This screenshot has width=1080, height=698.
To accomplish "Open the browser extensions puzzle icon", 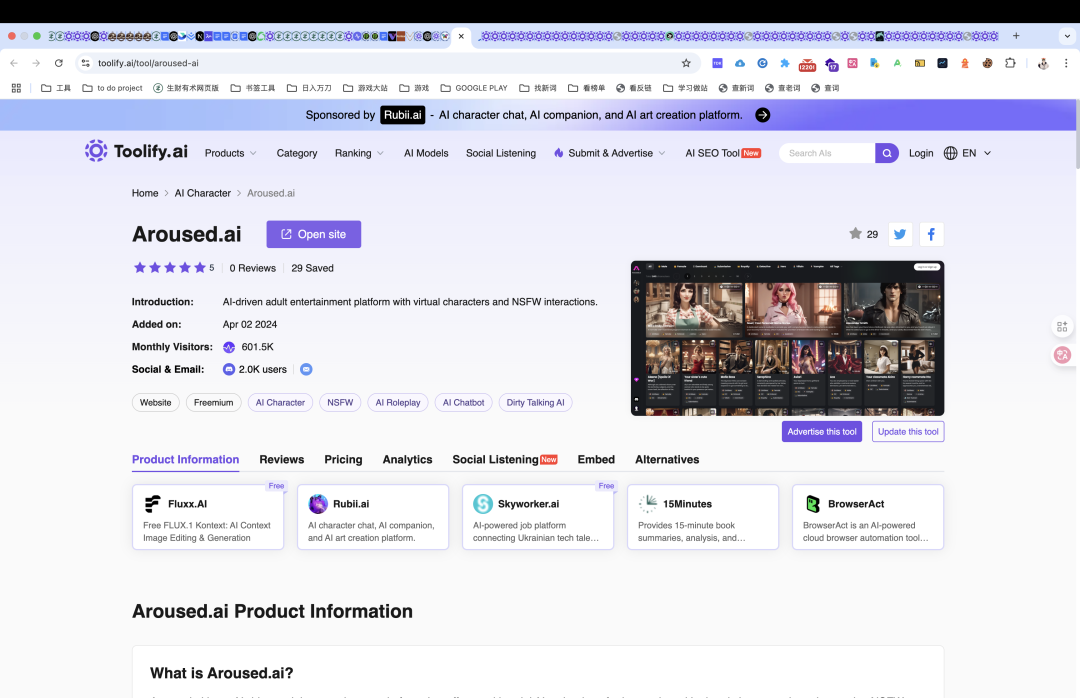I will click(1010, 63).
